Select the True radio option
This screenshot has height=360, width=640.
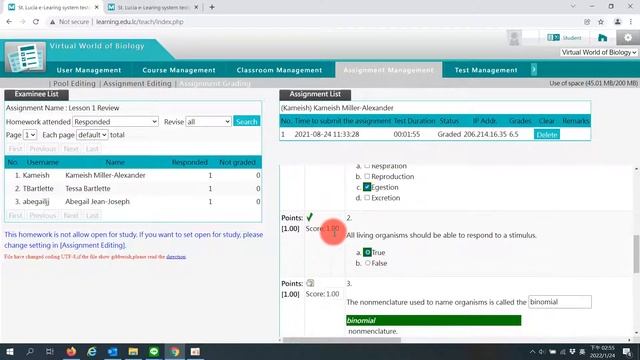[367, 252]
